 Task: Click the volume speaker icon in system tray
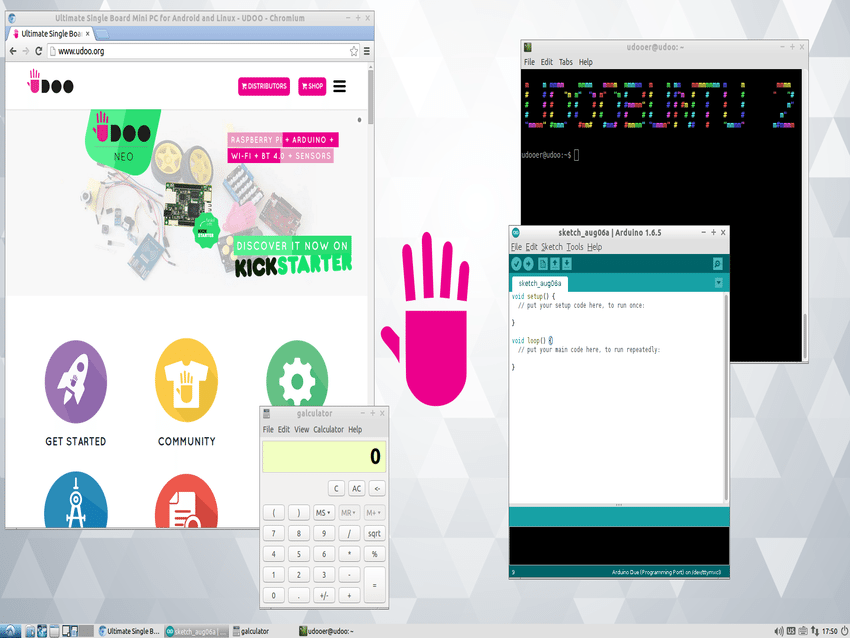click(778, 631)
